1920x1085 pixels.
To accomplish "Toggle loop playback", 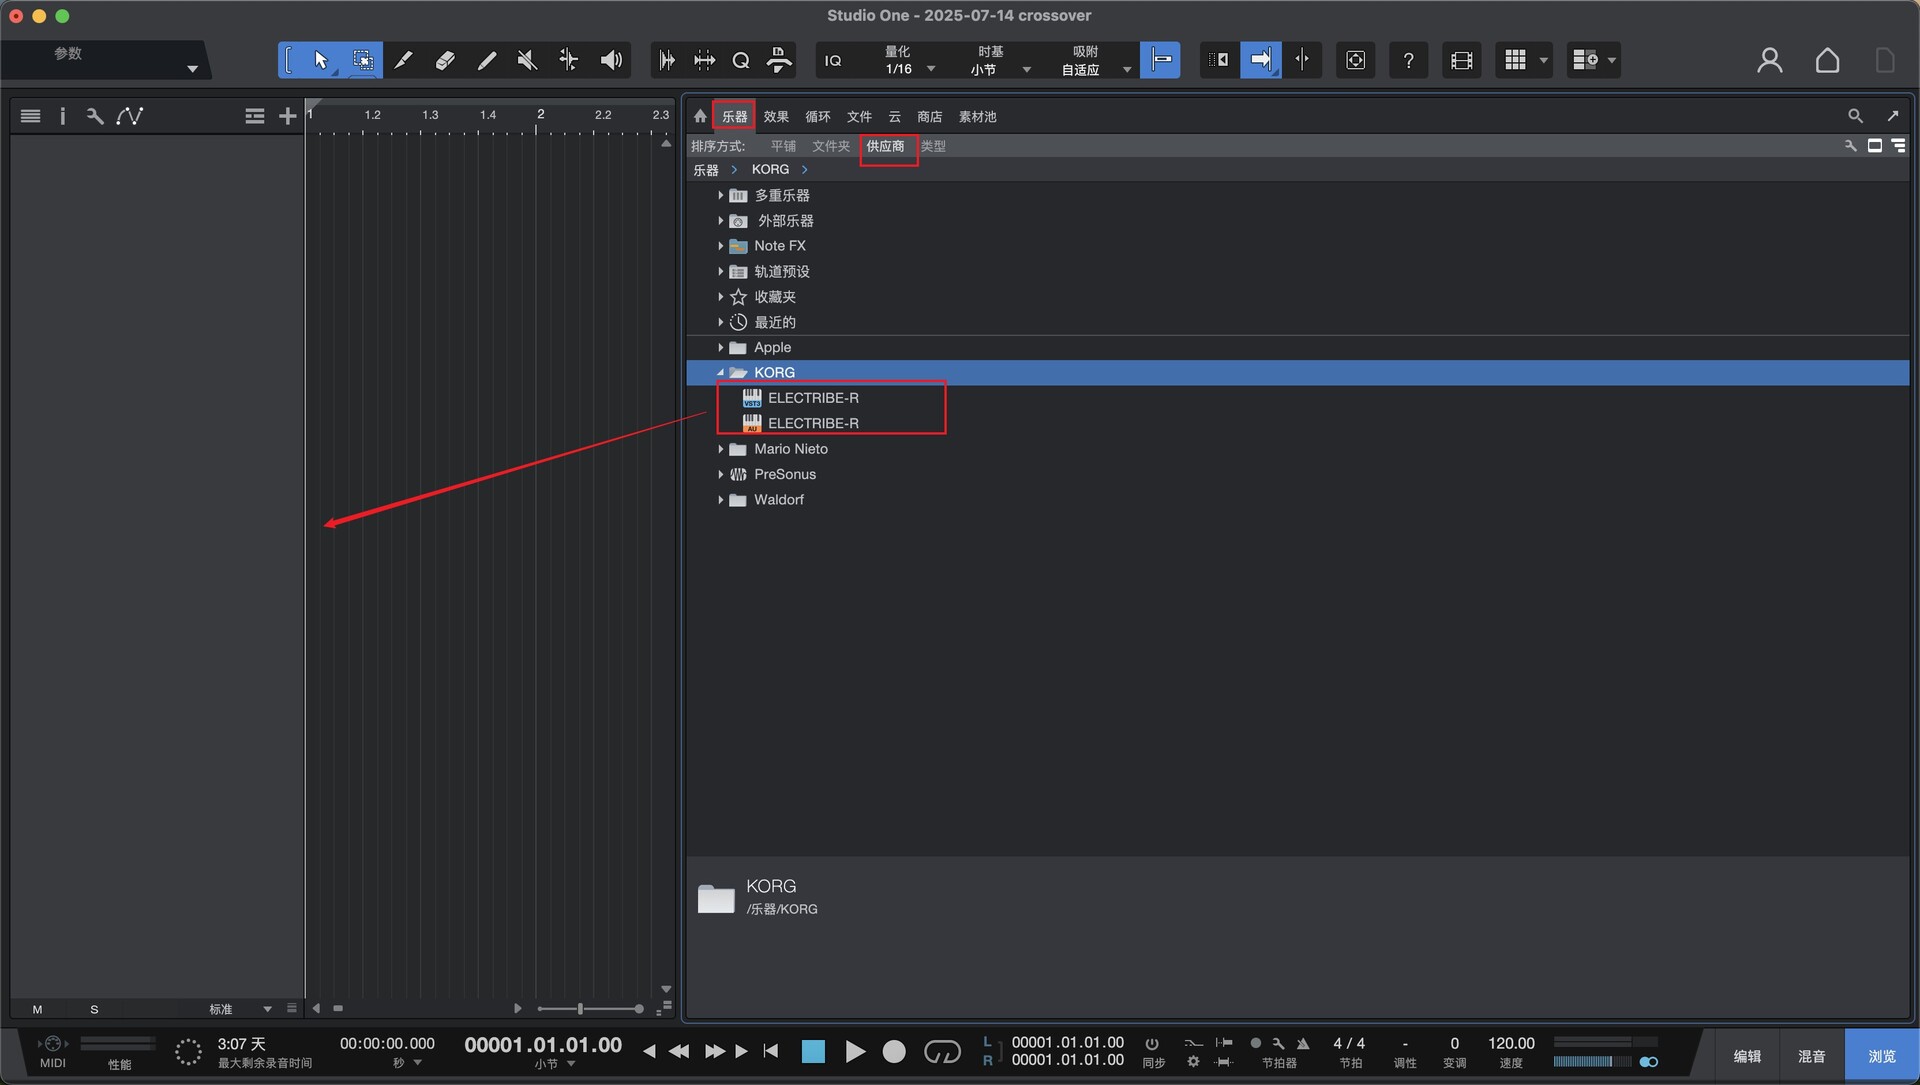I will coord(942,1051).
